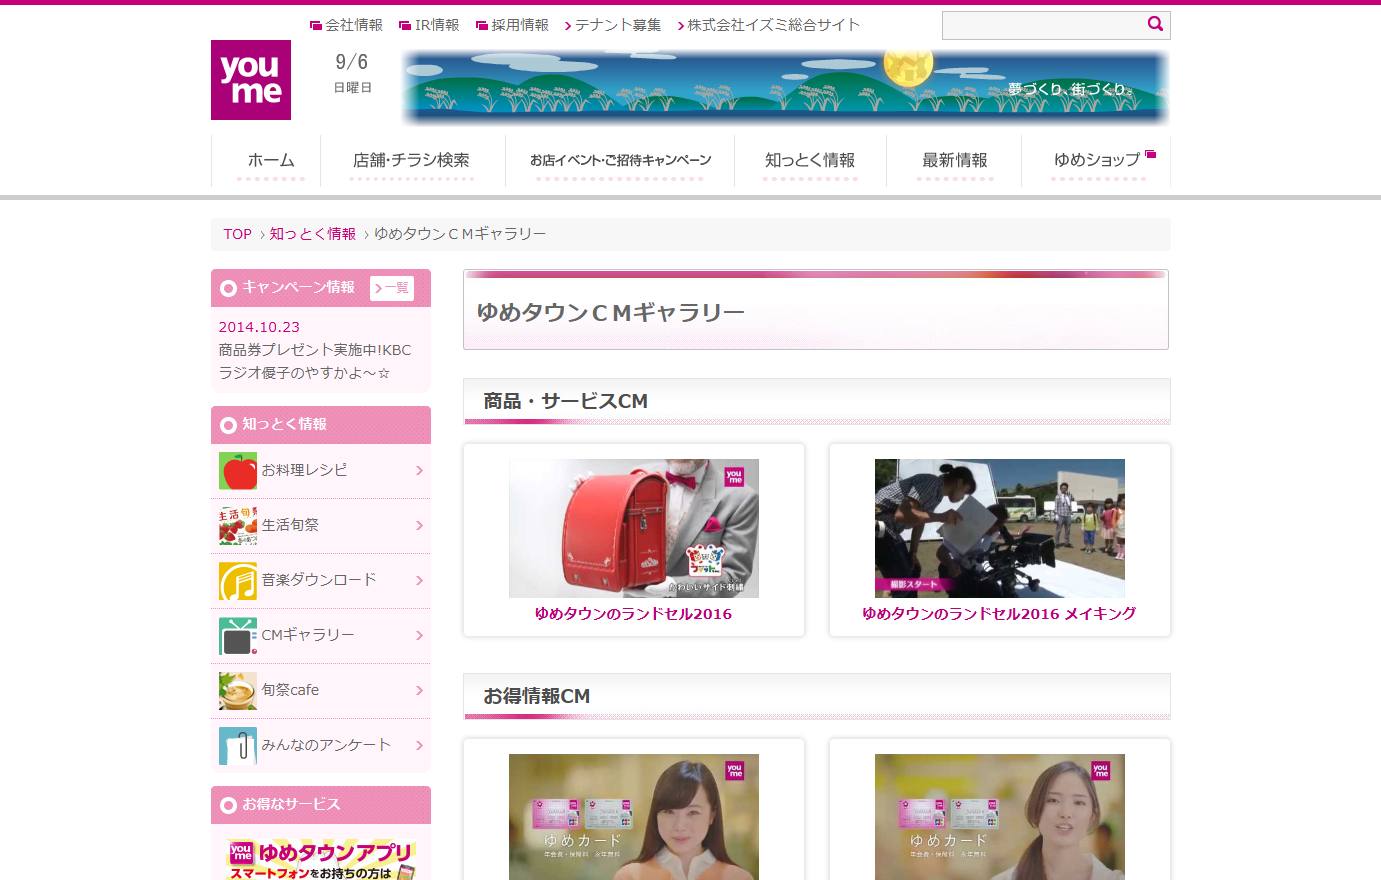Open 採用情報 link
Viewport: 1381px width, 880px height.
coord(520,25)
